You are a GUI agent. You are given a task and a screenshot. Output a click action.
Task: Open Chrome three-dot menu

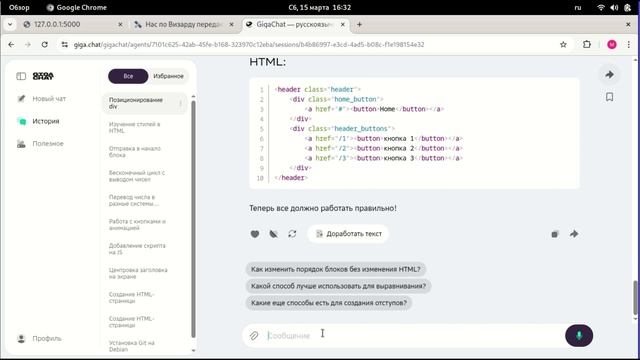click(x=629, y=44)
